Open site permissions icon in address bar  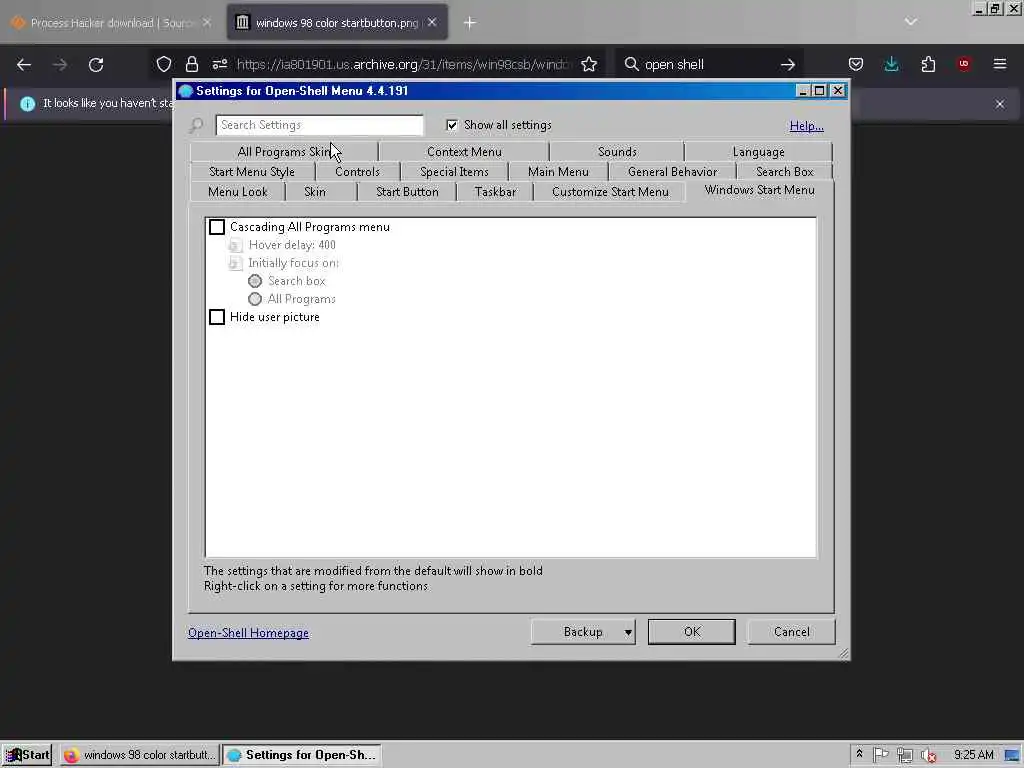219,64
